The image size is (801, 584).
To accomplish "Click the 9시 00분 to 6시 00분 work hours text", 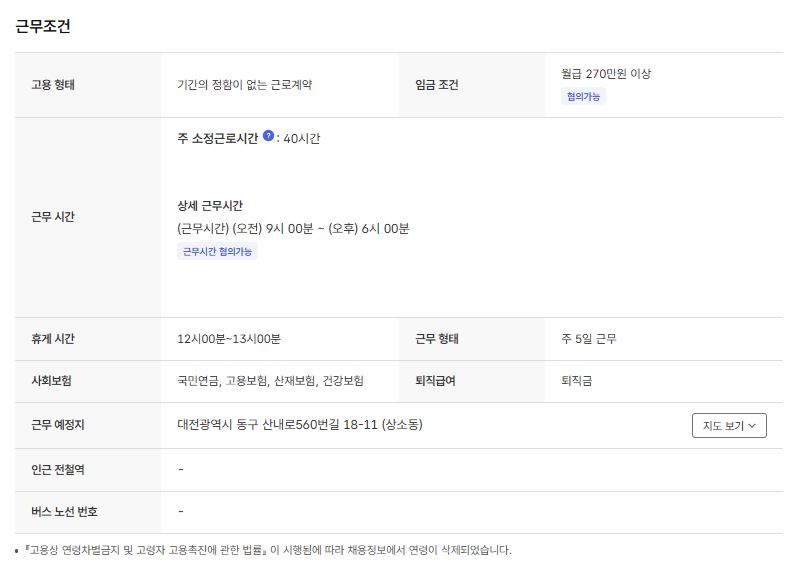I will [293, 228].
